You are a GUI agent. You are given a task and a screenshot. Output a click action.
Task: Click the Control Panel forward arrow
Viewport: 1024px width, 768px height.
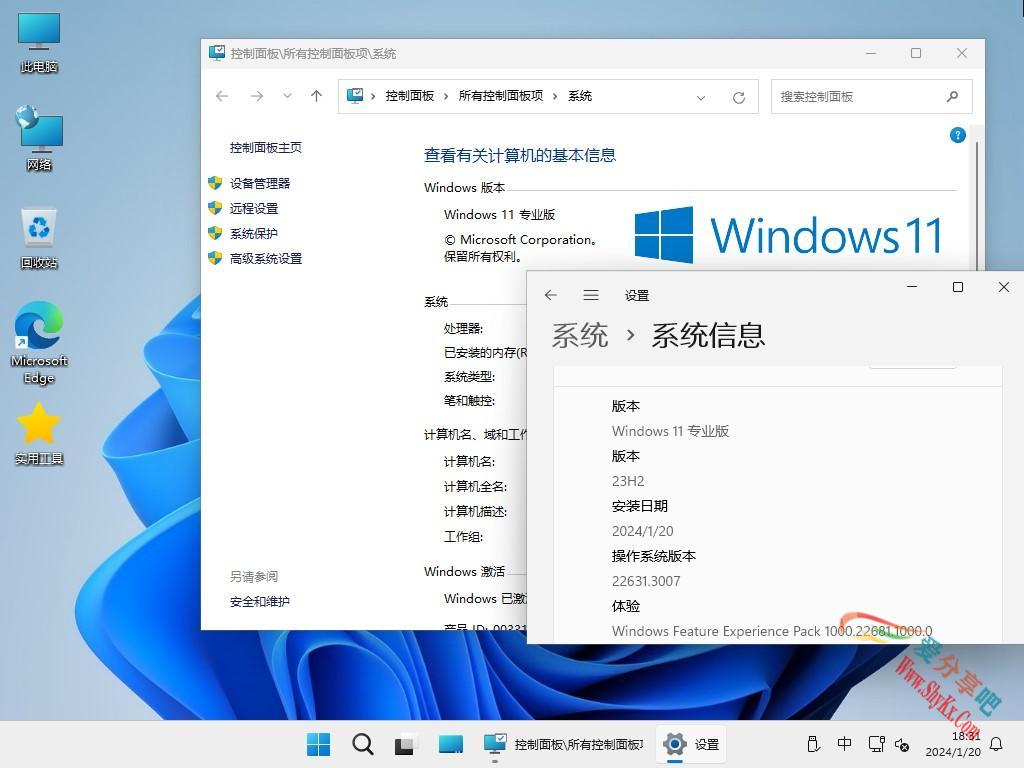pos(257,97)
